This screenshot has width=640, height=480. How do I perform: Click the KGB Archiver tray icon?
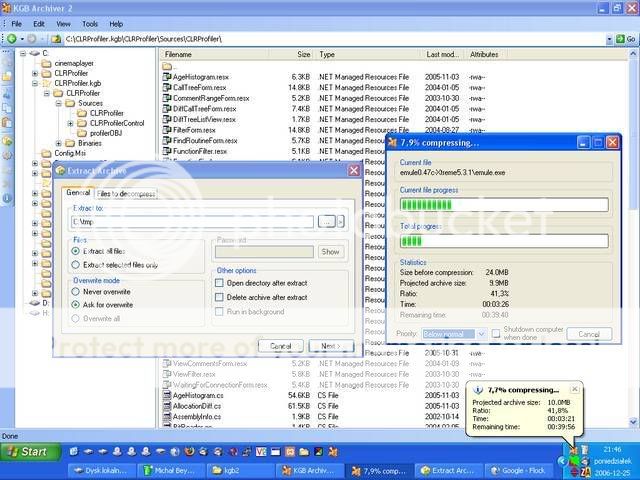pos(574,450)
